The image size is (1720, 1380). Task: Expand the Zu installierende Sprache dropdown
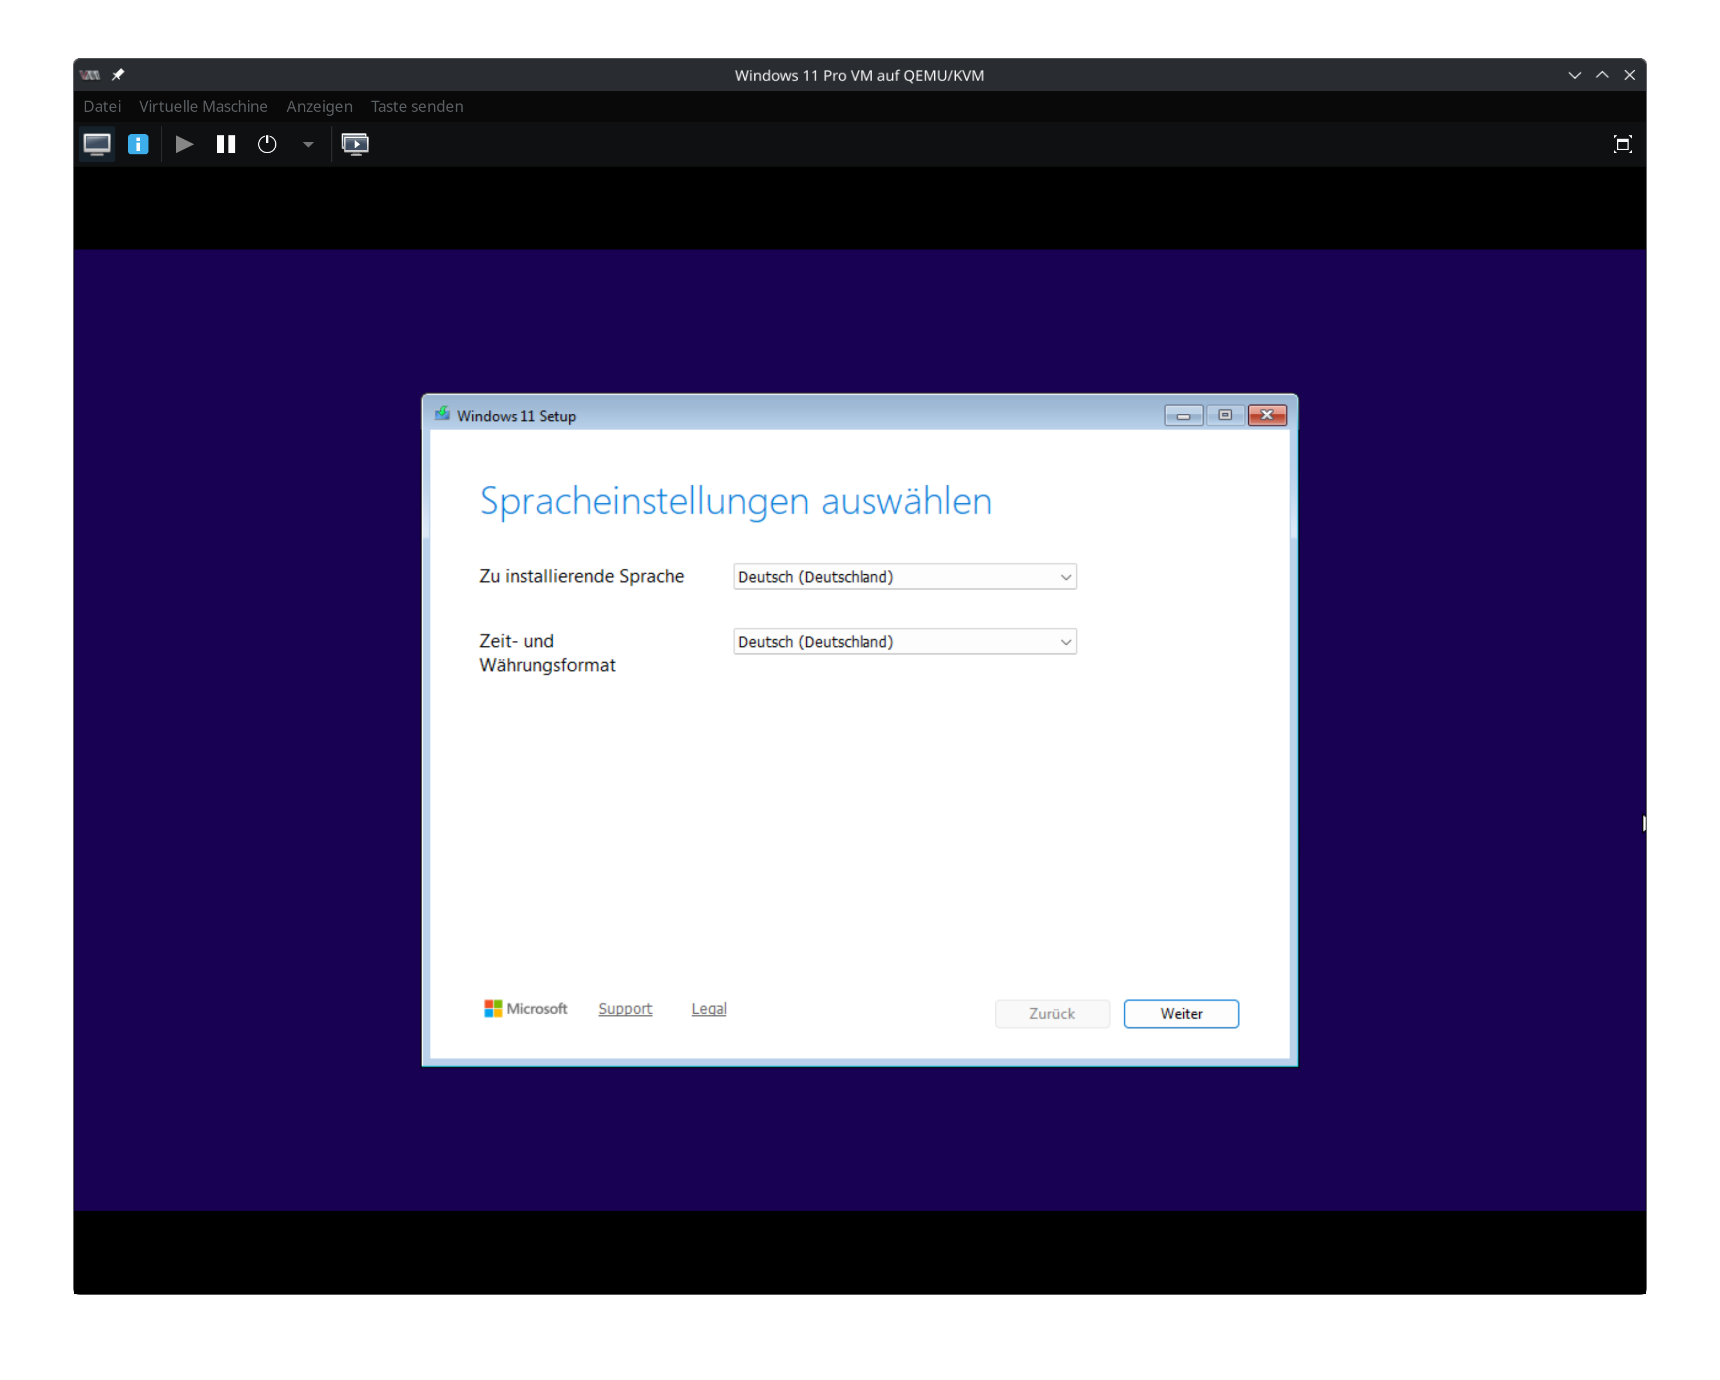point(905,577)
